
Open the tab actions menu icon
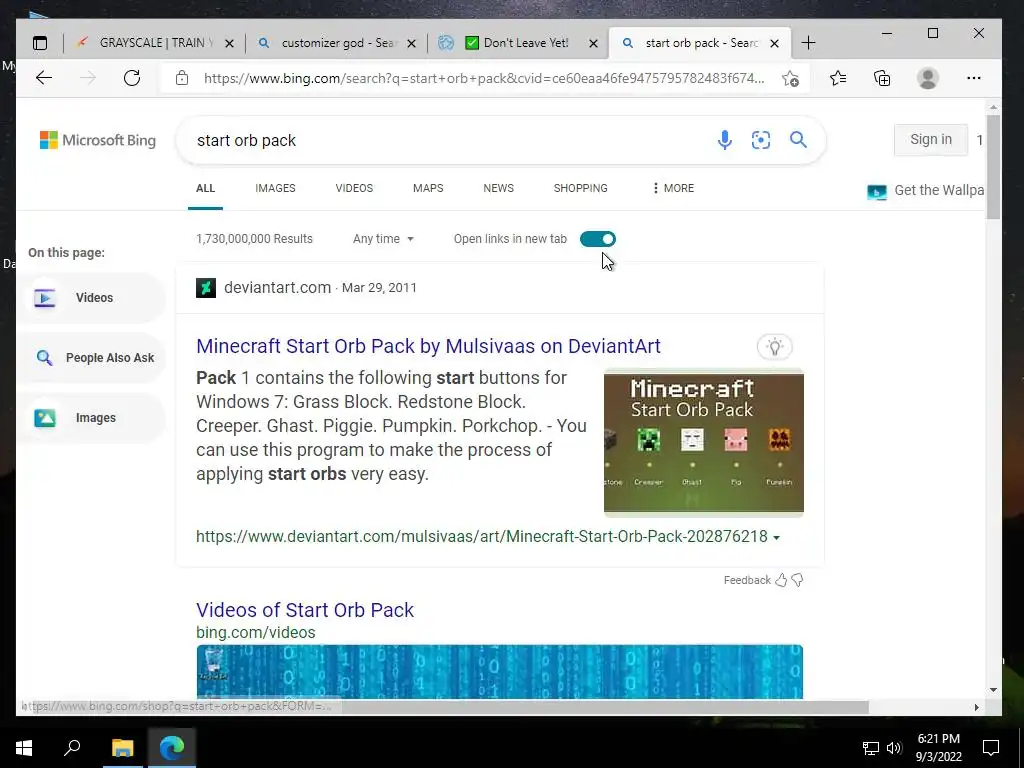click(40, 43)
